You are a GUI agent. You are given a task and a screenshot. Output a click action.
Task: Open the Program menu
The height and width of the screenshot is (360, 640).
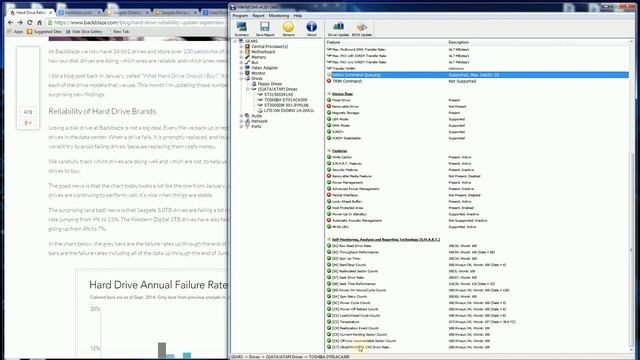pos(240,16)
